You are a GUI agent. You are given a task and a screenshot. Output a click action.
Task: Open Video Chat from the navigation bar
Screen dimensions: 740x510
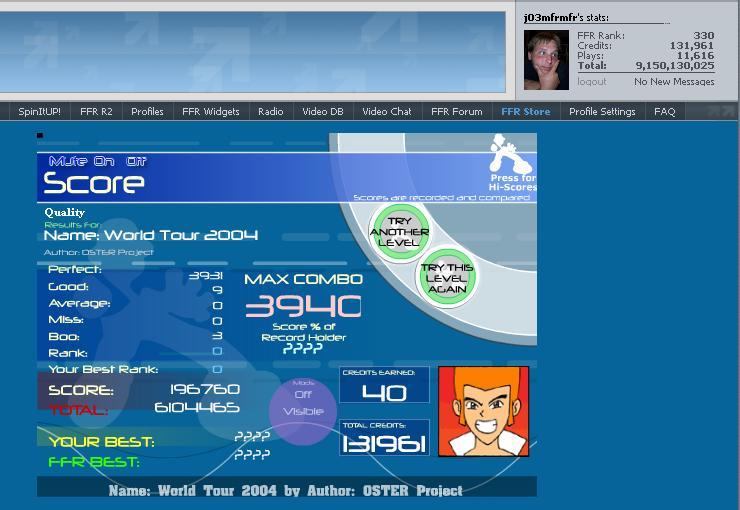[x=387, y=112]
